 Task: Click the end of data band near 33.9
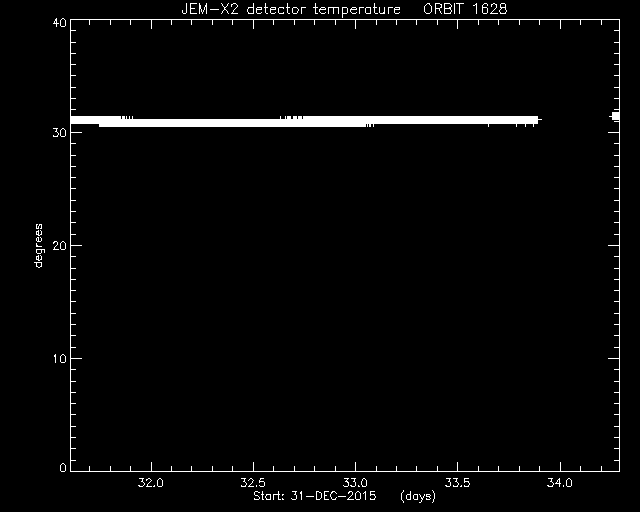(x=536, y=120)
